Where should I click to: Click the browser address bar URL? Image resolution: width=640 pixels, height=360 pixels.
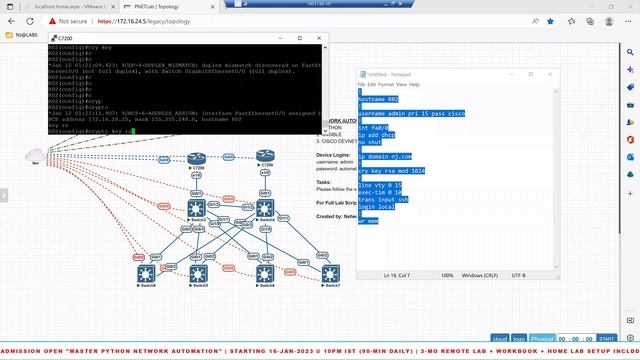(x=144, y=21)
